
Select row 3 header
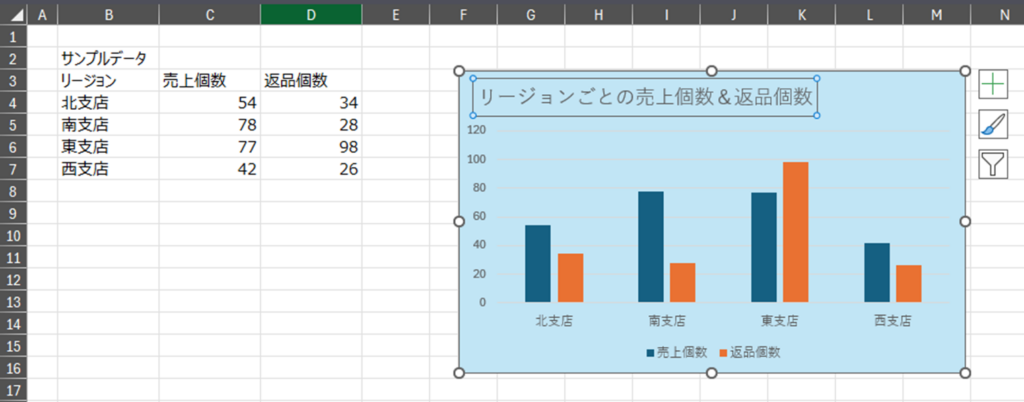[13, 80]
